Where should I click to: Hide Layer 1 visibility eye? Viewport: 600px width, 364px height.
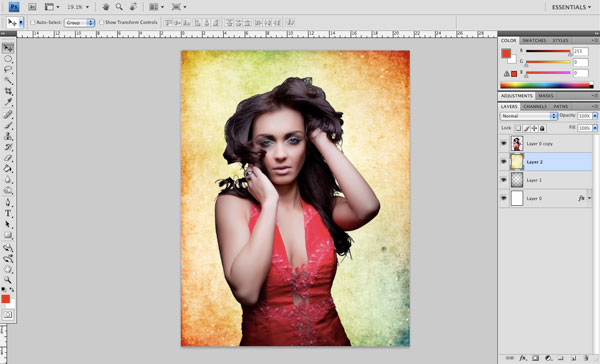pyautogui.click(x=504, y=180)
